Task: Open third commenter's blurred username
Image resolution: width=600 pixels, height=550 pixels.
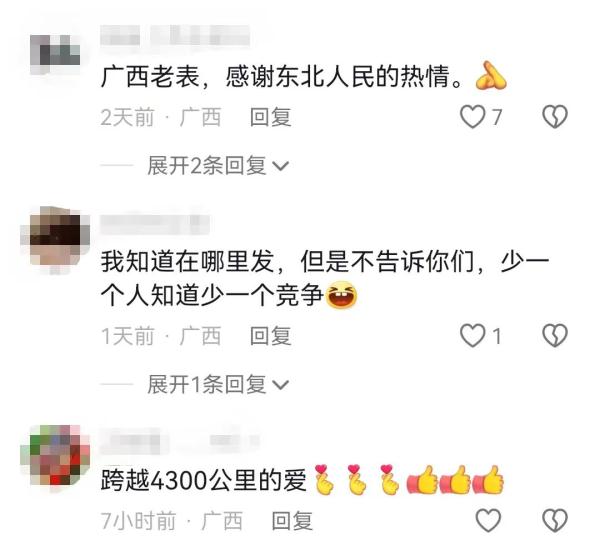Action: point(179,440)
